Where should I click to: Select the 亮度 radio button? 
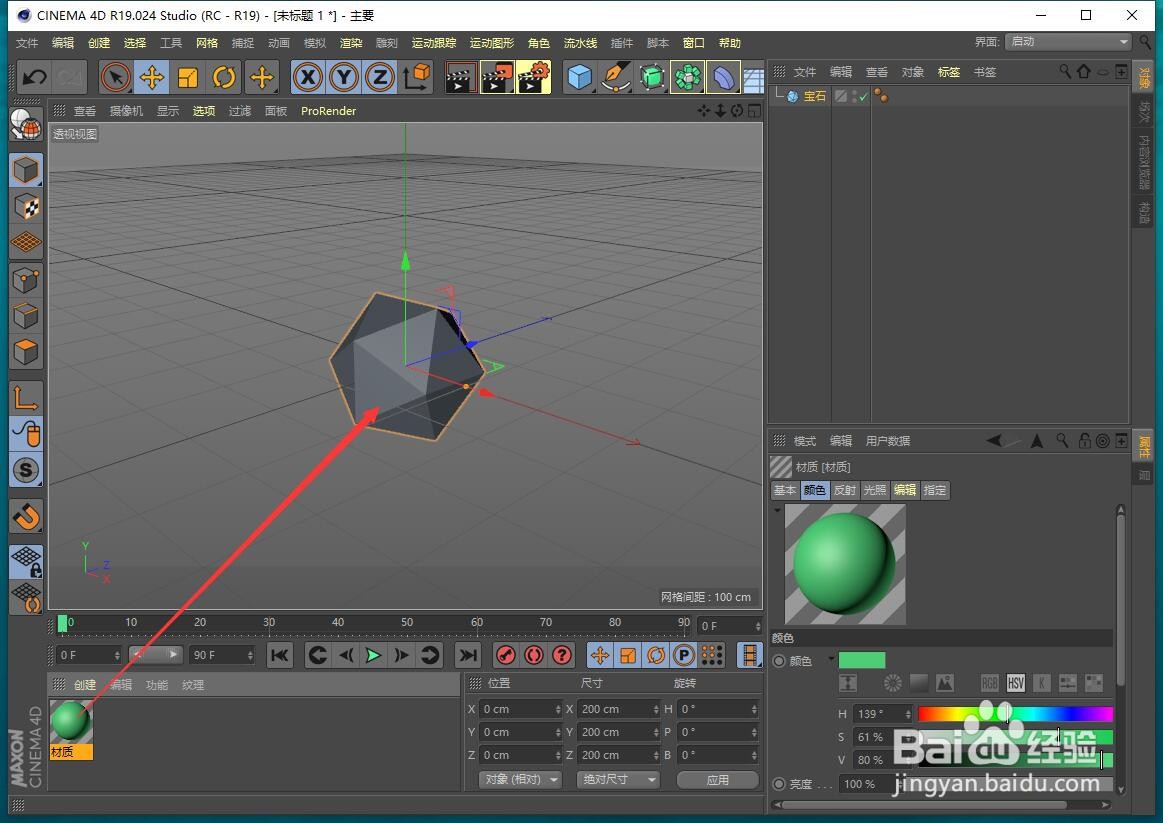tap(779, 784)
